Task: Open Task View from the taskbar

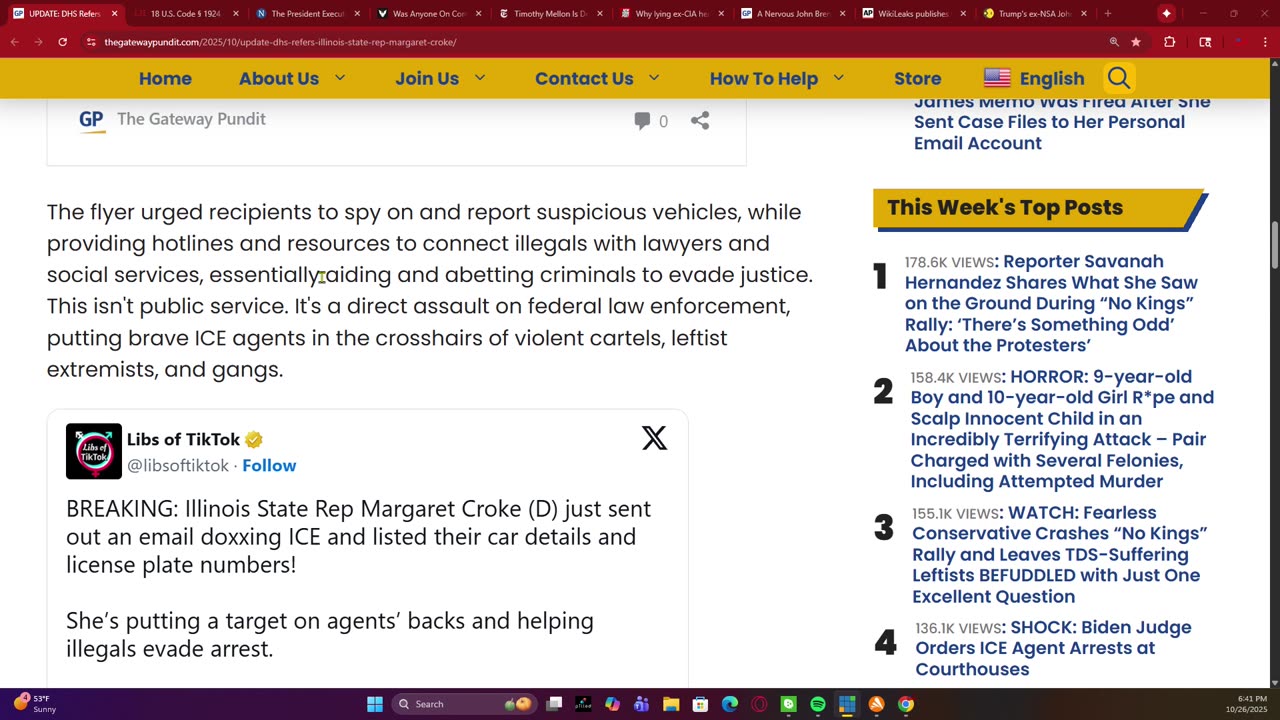Action: tap(554, 704)
